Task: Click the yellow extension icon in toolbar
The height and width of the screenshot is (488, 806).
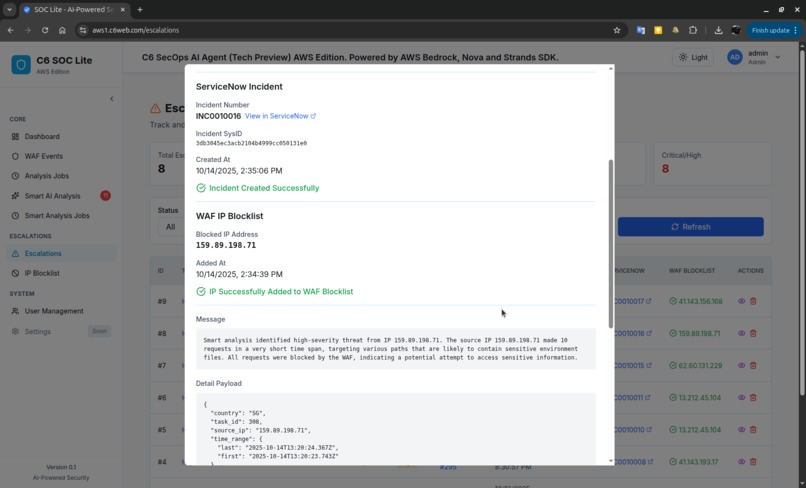Action: (658, 30)
